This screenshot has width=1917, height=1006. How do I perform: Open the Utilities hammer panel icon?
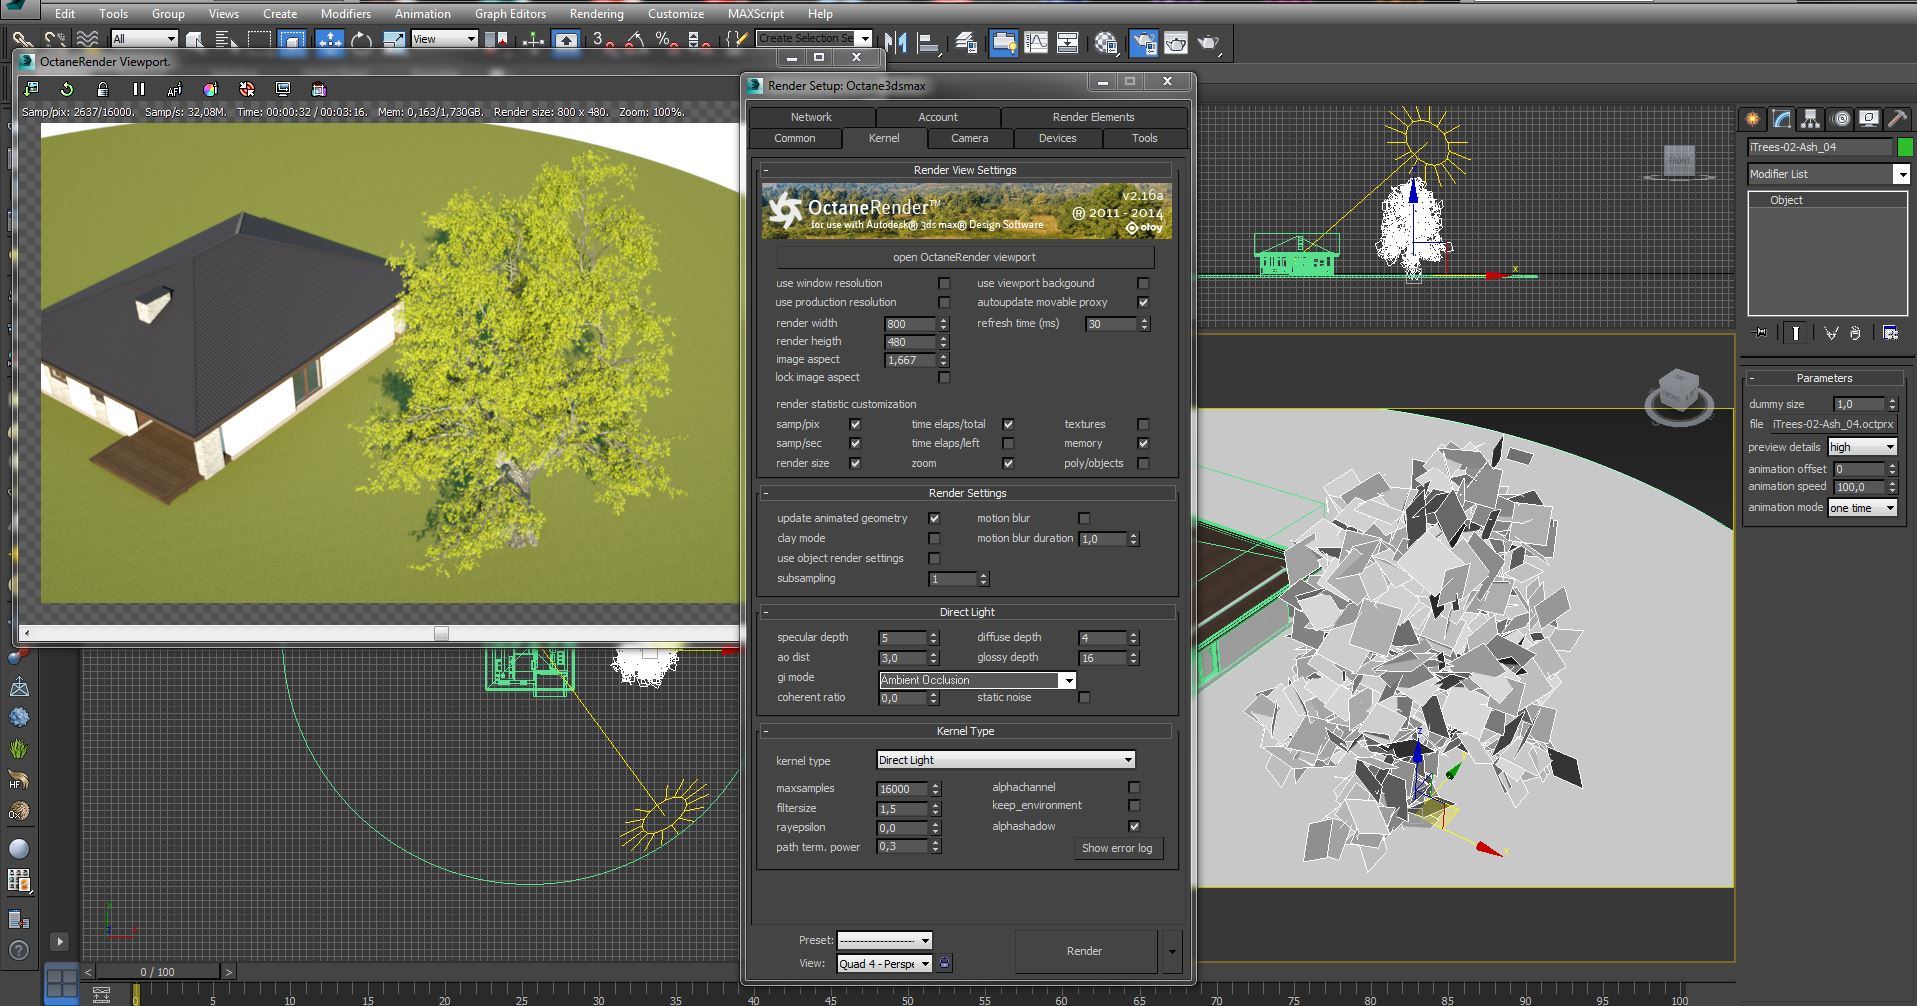click(x=1896, y=119)
